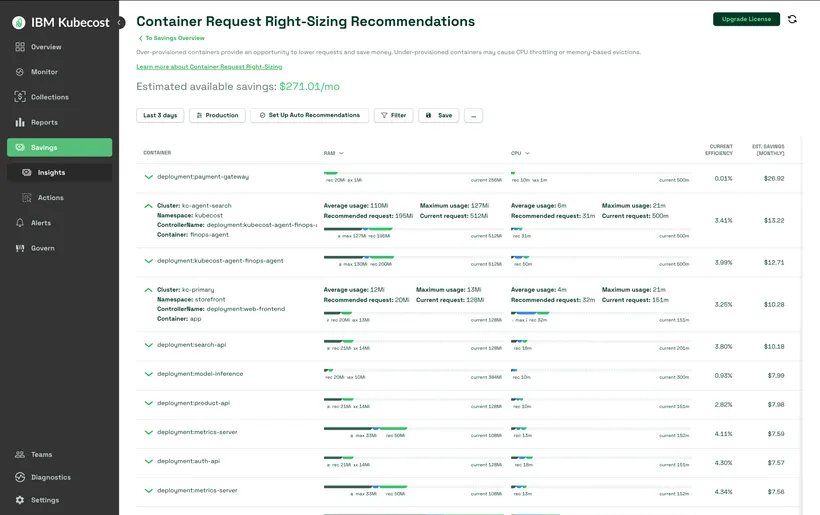Click the Savings money icon
This screenshot has width=820, height=515.
click(x=20, y=147)
